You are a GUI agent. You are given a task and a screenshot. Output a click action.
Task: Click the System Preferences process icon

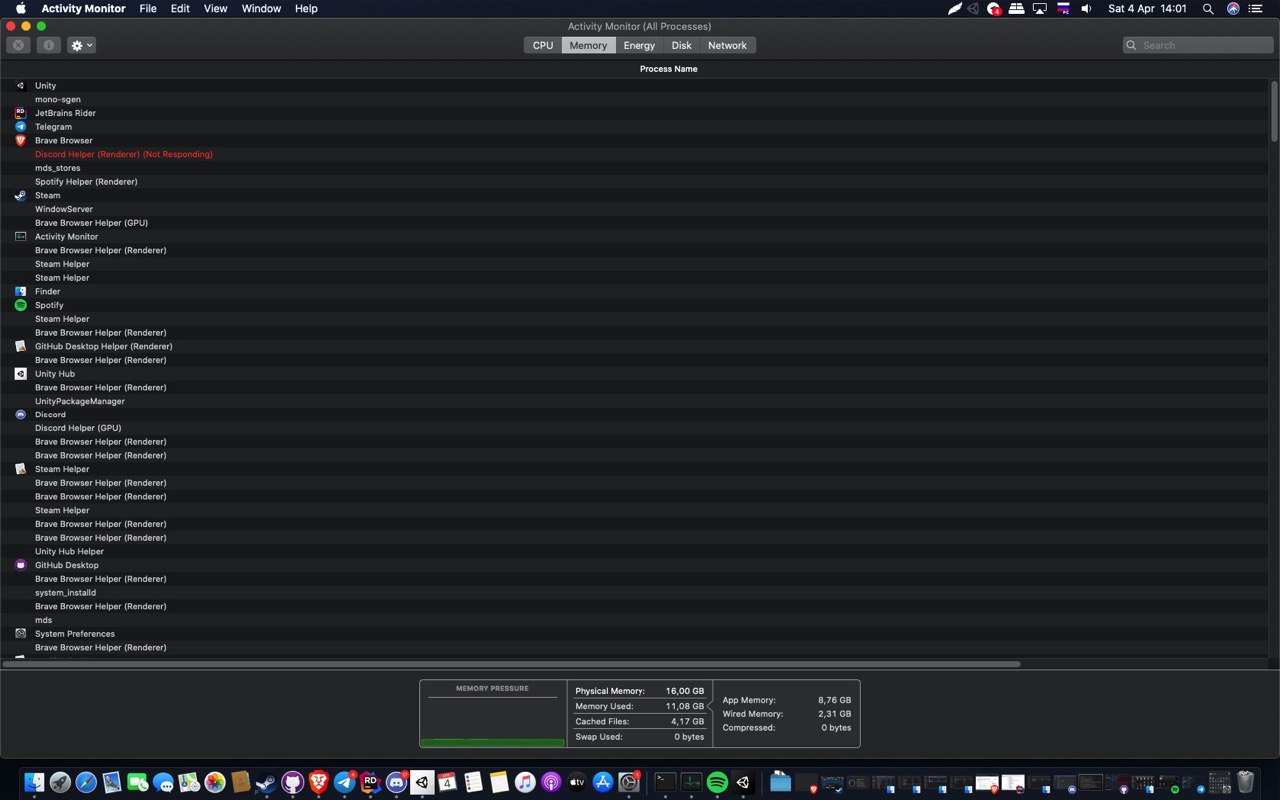[x=20, y=634]
